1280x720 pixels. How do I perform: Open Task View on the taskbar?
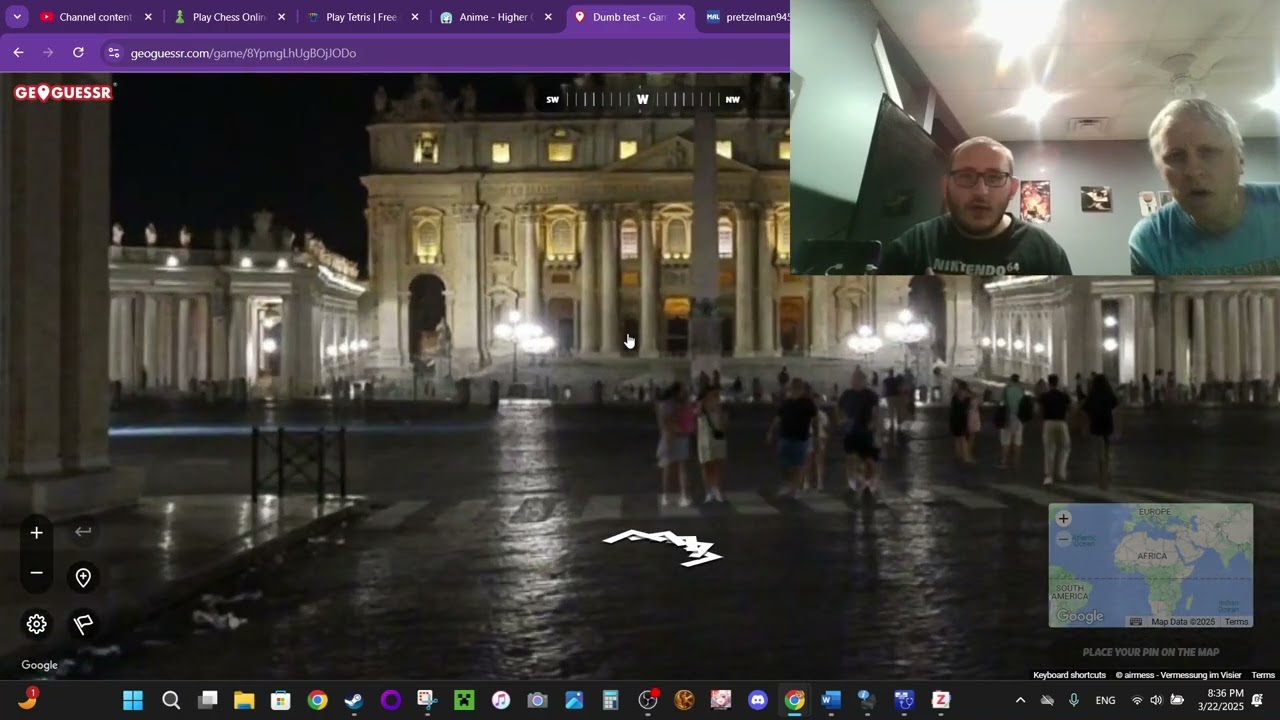click(x=208, y=700)
